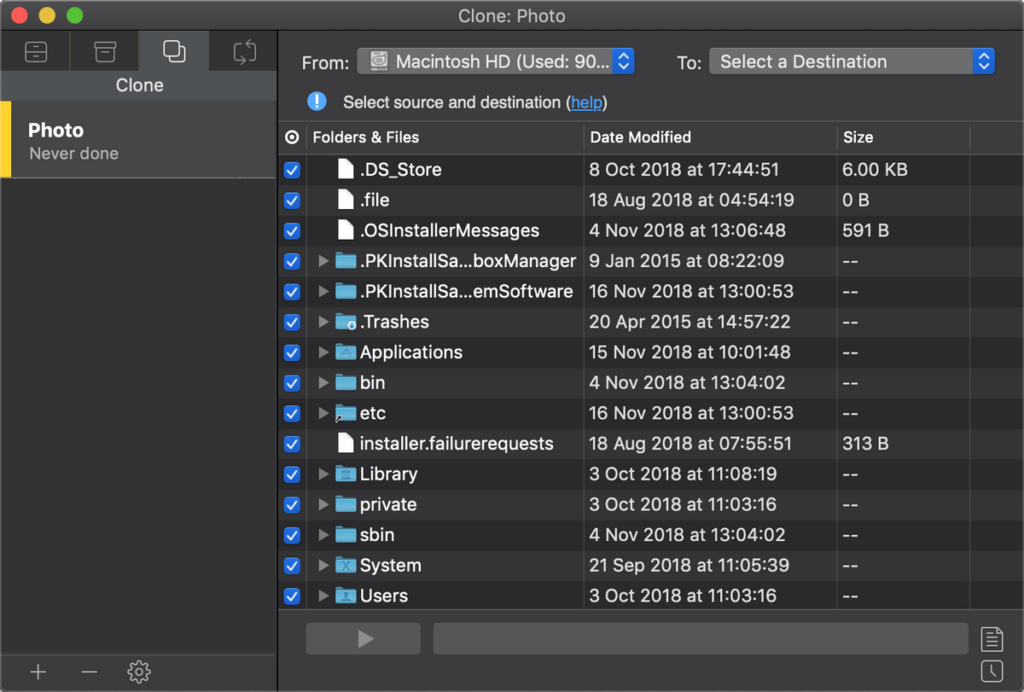The height and width of the screenshot is (692, 1024).
Task: Open the help link
Action: tap(587, 102)
